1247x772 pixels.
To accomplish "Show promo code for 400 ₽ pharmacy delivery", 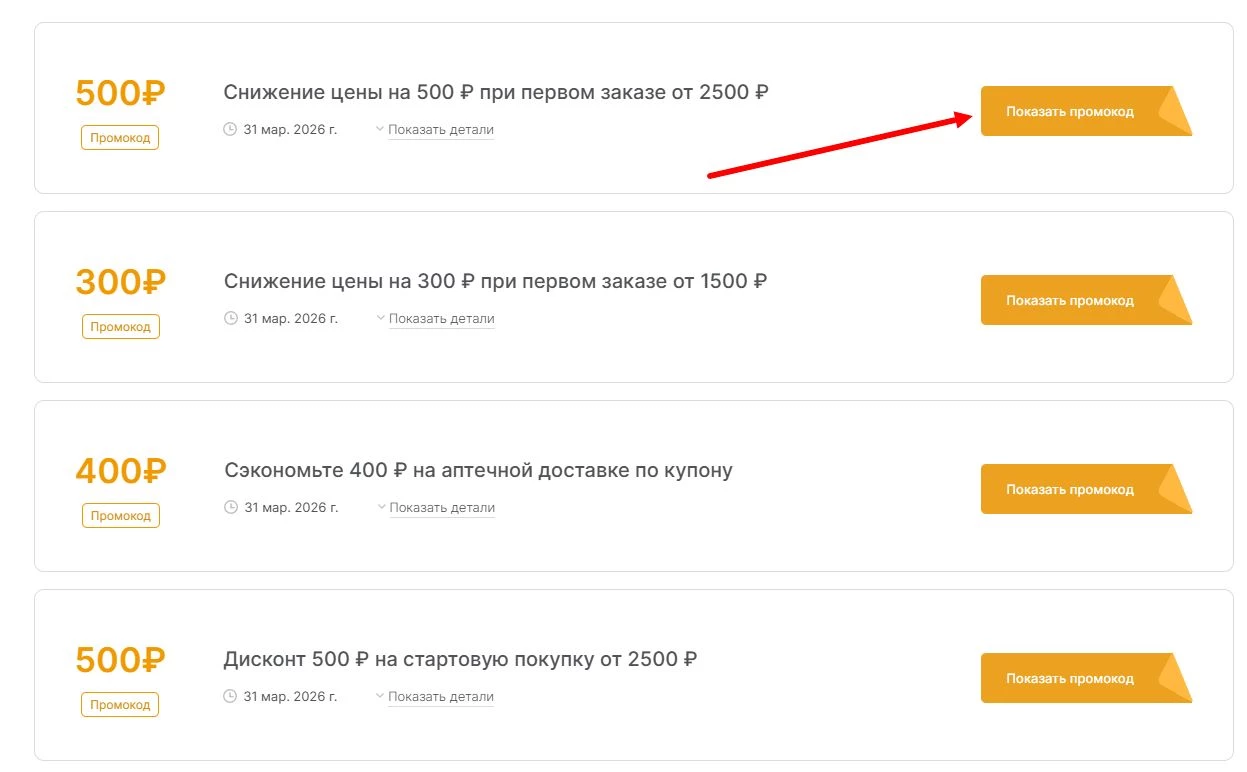I will coord(1070,489).
